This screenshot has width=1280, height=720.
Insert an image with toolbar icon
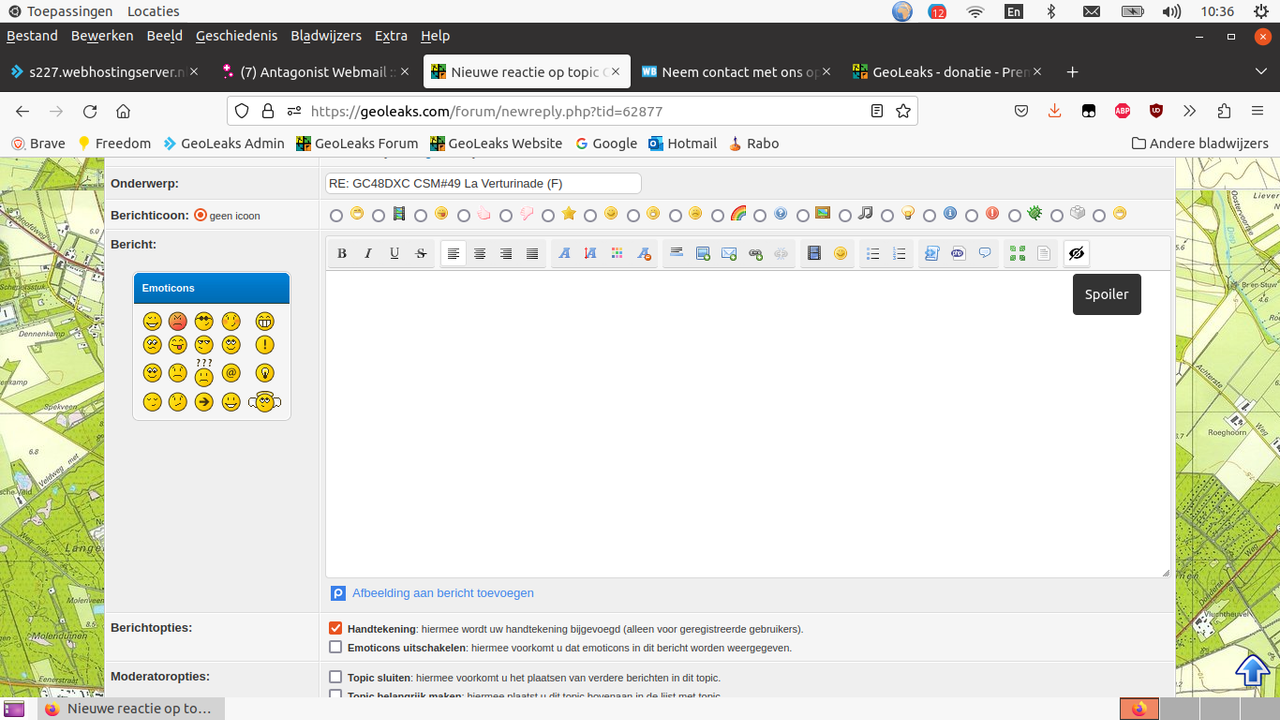click(x=703, y=254)
